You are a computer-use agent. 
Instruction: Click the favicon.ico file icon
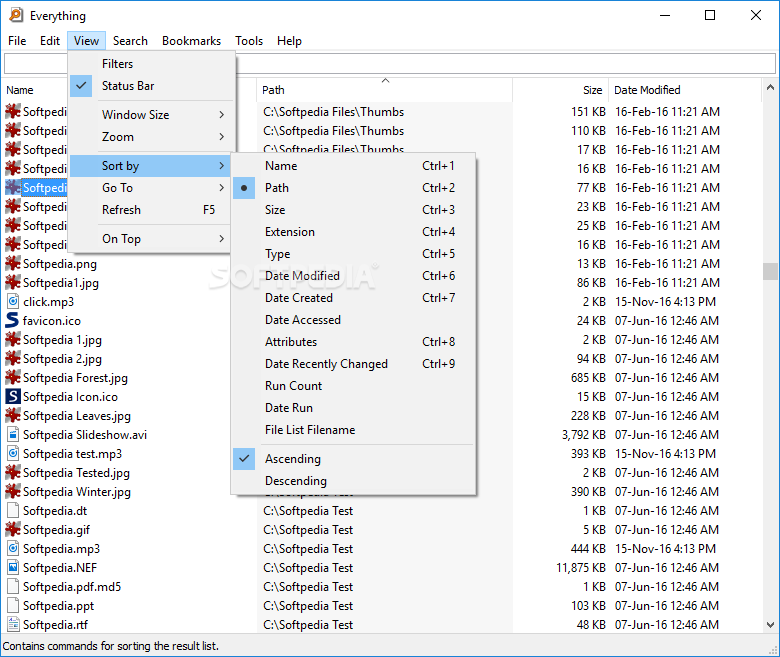tap(12, 320)
